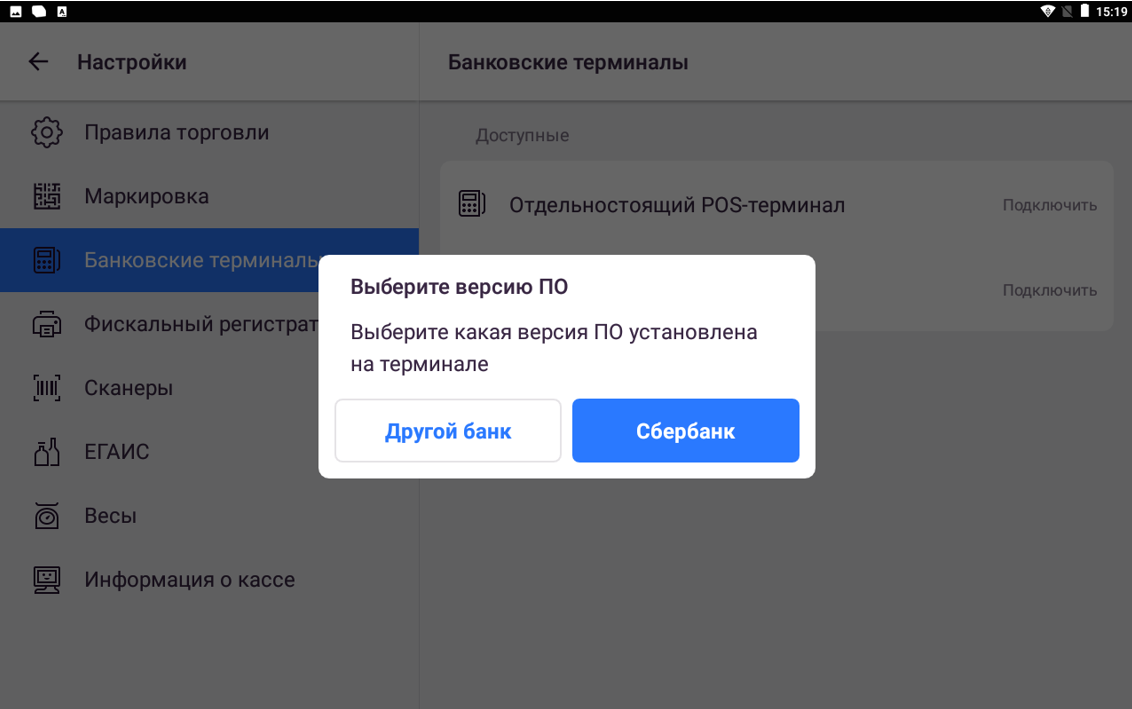Viewport: 1132px width, 709px height.
Task: Click the Банковские терминалы terminal icon in sidebar
Action: tap(46, 260)
